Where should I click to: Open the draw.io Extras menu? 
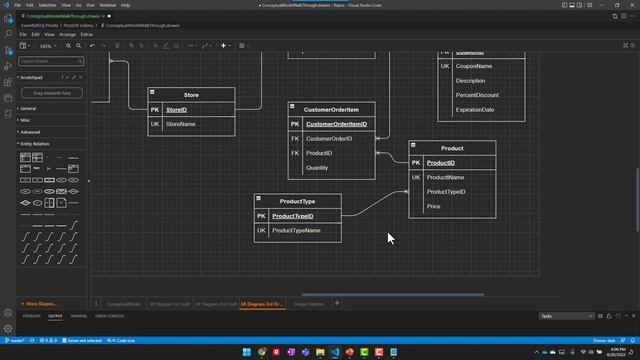(x=87, y=35)
